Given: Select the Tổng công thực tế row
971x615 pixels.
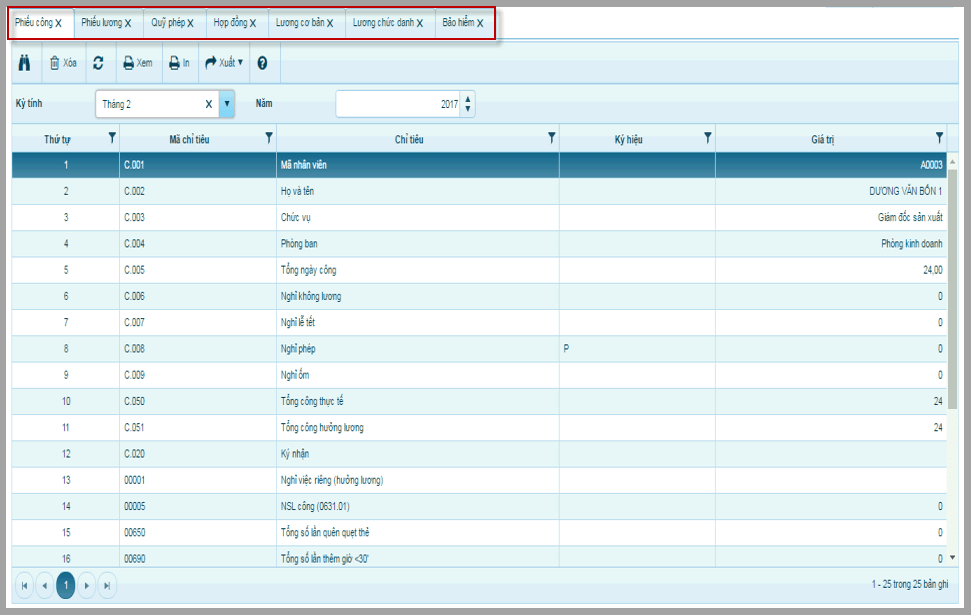Looking at the screenshot, I should coord(479,401).
